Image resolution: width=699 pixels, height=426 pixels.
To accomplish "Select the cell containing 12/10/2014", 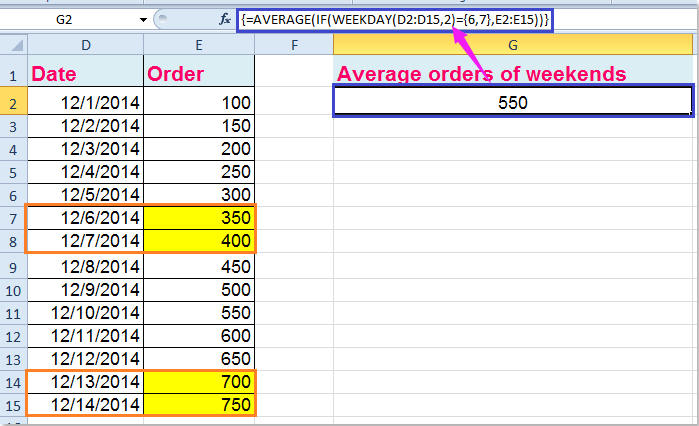I will (x=84, y=312).
